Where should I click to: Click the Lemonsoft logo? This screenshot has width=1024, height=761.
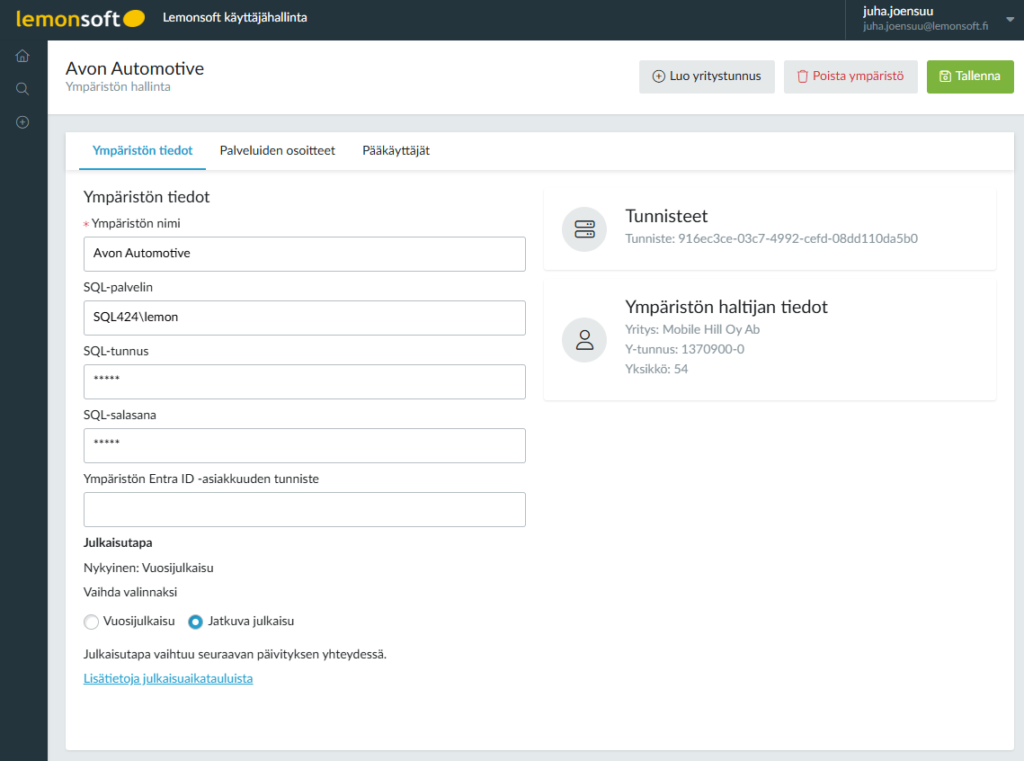[x=80, y=18]
